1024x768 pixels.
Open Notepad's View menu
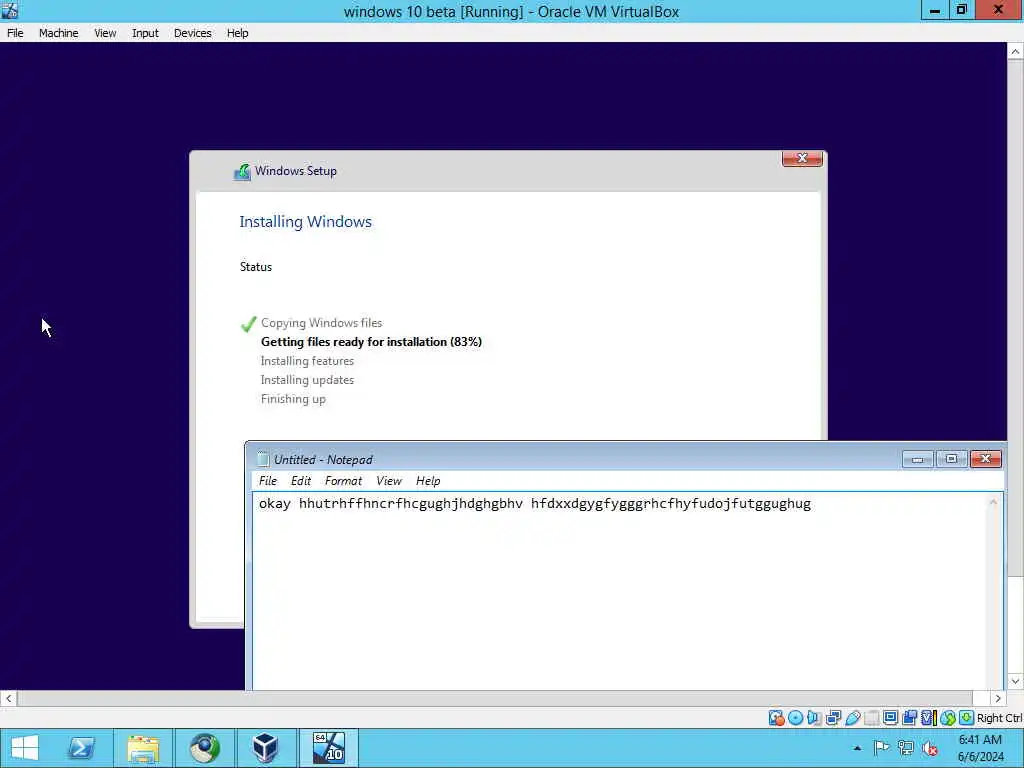(x=389, y=481)
